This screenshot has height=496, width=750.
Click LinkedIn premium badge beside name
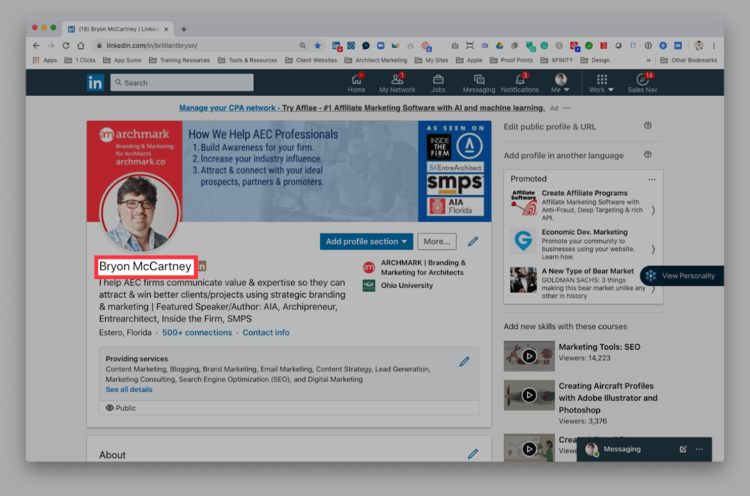pyautogui.click(x=202, y=265)
